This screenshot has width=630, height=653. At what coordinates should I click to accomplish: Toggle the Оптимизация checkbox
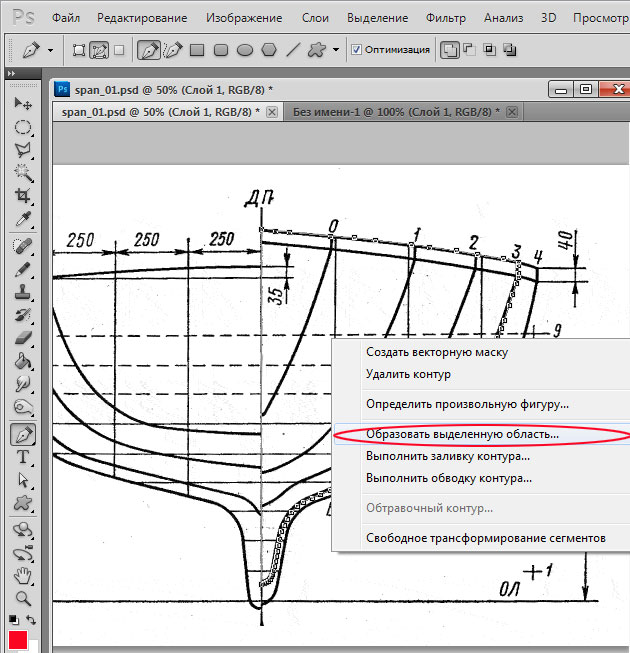coord(356,49)
